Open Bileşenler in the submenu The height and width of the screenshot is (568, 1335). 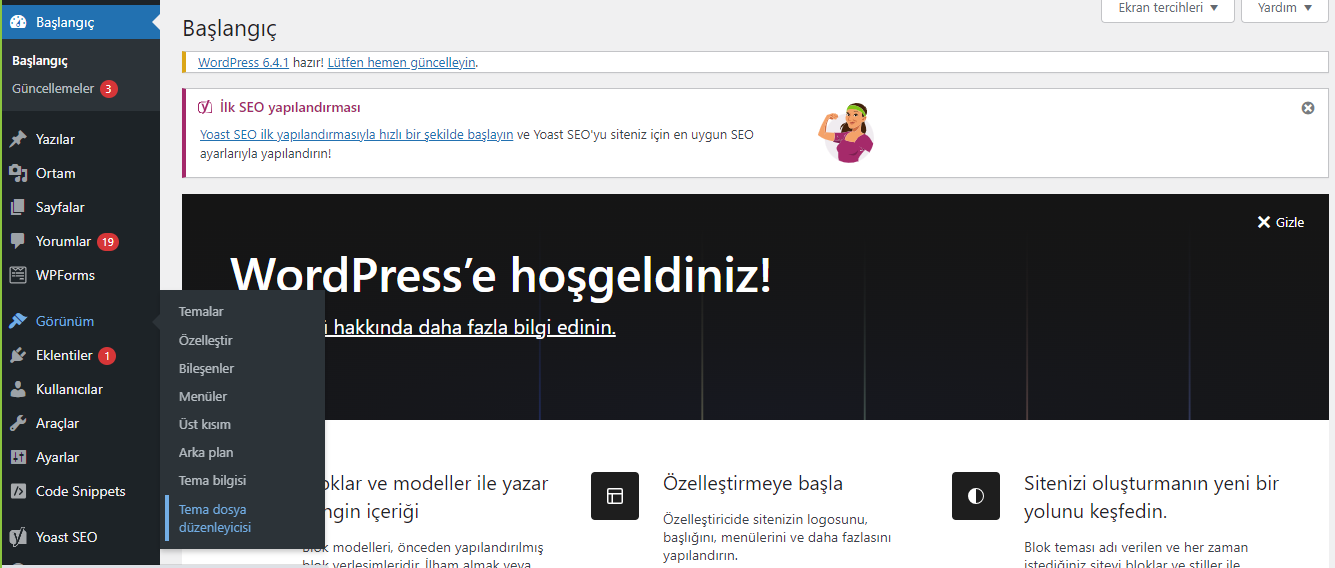pos(206,368)
